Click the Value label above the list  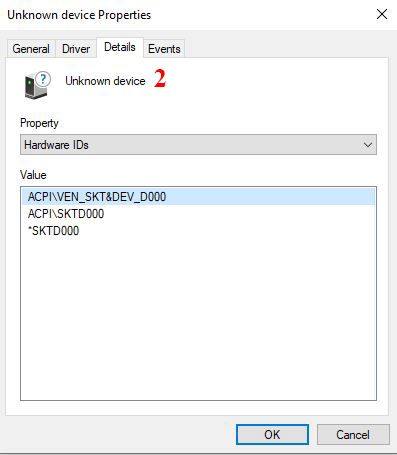[x=33, y=175]
